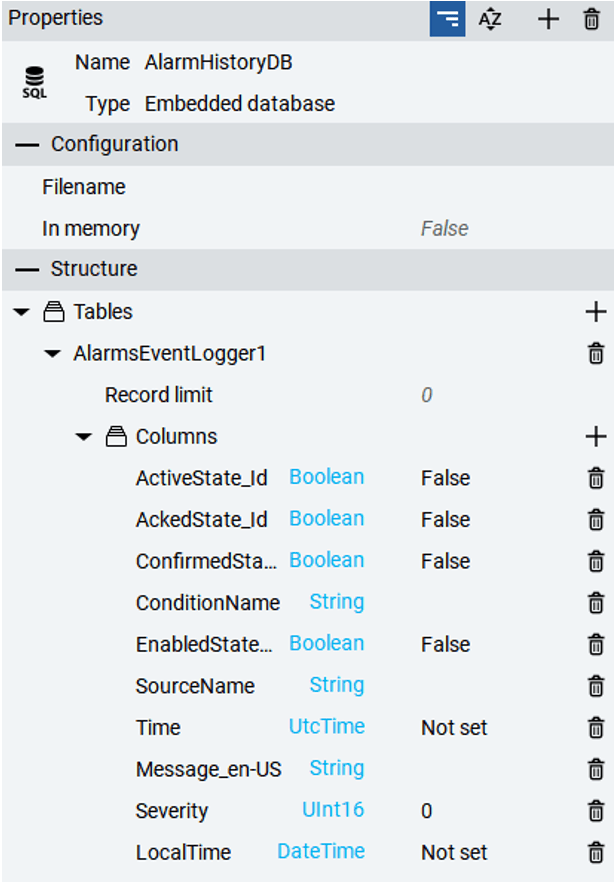This screenshot has width=614, height=883.
Task: Add a new column with Columns plus
Action: (x=595, y=436)
